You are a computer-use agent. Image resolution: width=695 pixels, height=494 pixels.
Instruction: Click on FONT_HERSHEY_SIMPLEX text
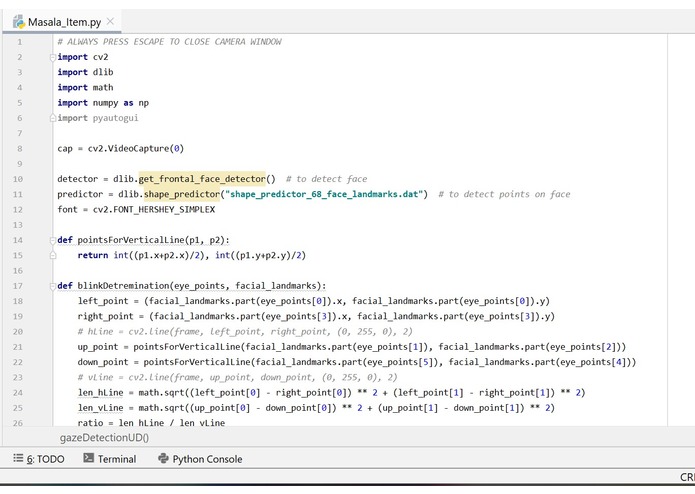(x=164, y=210)
